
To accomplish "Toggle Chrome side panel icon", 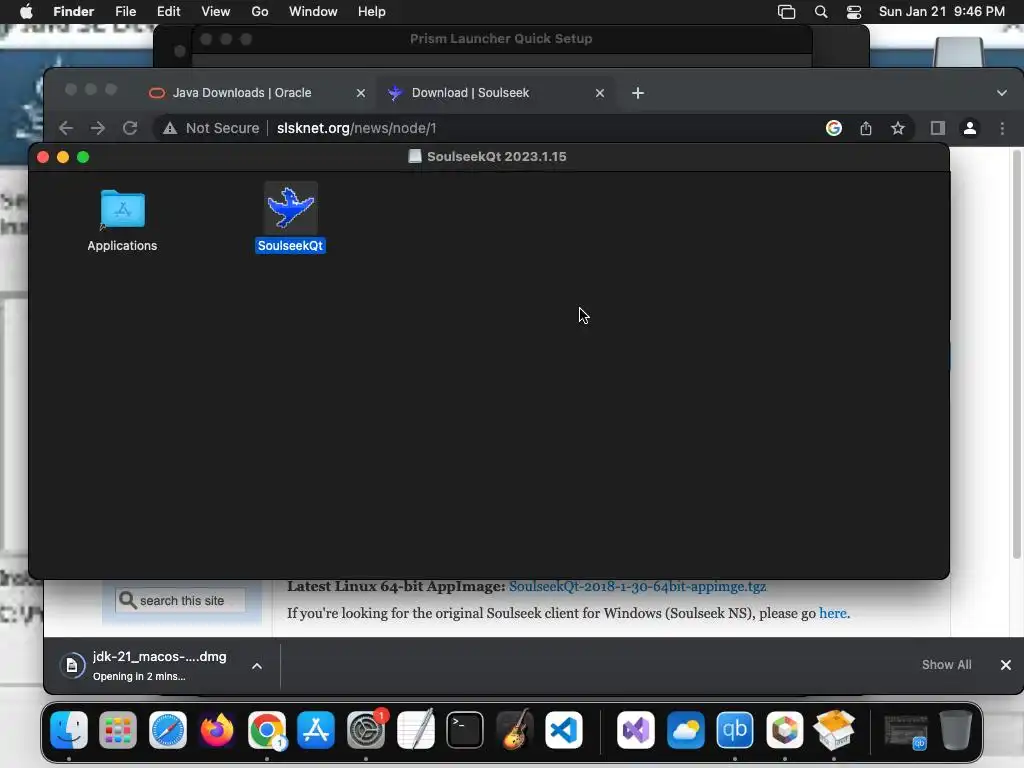I will coord(938,128).
